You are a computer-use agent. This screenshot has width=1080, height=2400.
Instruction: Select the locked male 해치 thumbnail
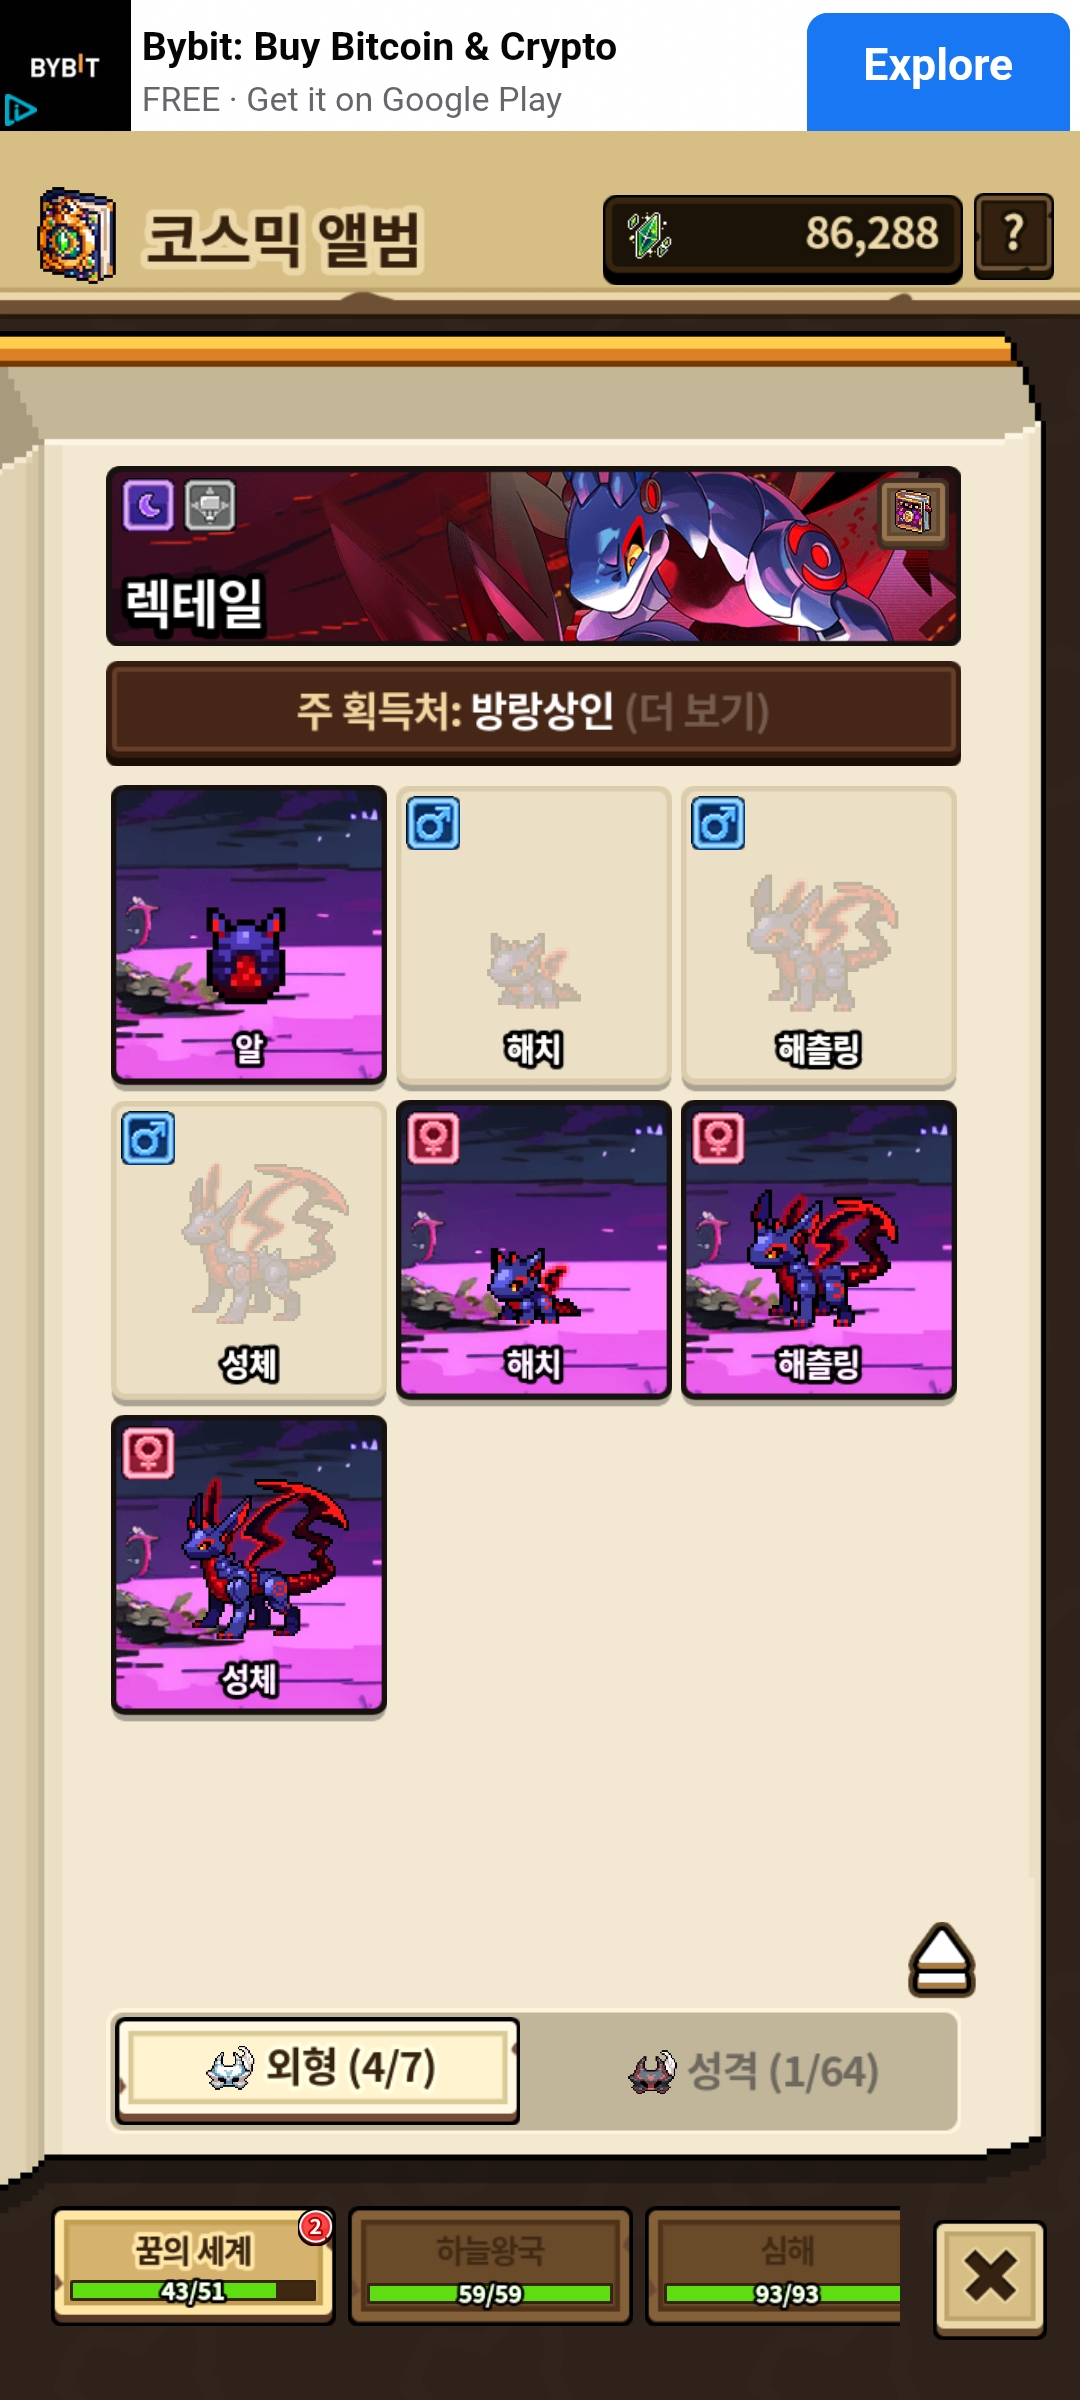(534, 936)
